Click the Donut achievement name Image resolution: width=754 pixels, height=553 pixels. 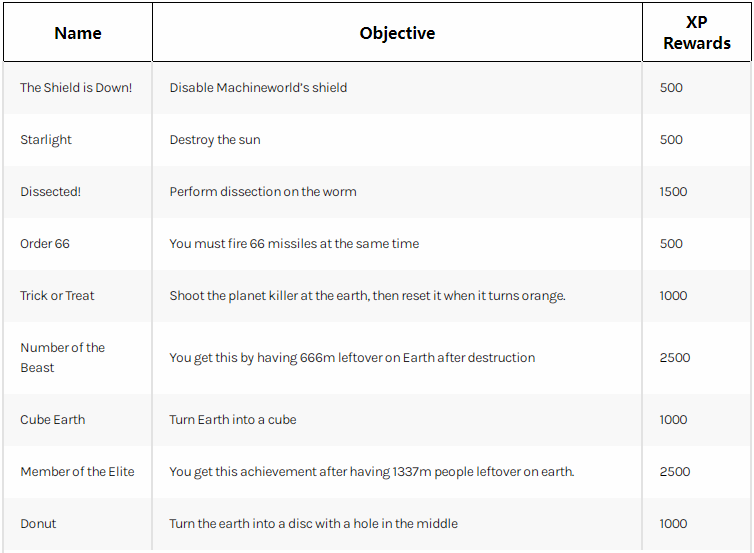(38, 523)
